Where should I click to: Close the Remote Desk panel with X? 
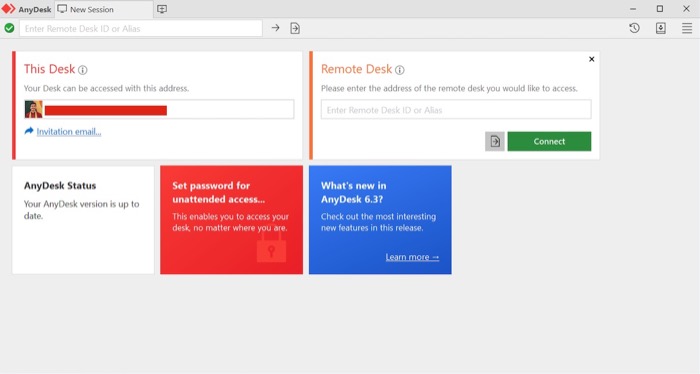click(x=592, y=59)
